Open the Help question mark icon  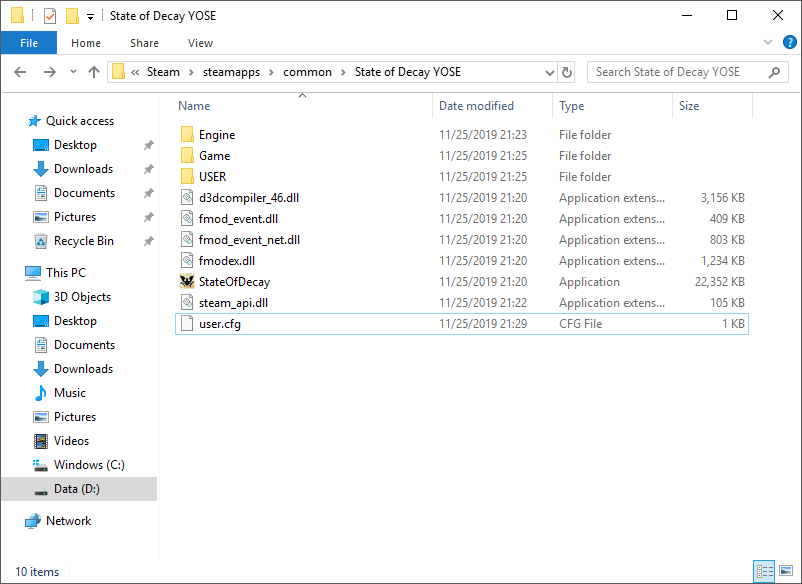[x=788, y=43]
